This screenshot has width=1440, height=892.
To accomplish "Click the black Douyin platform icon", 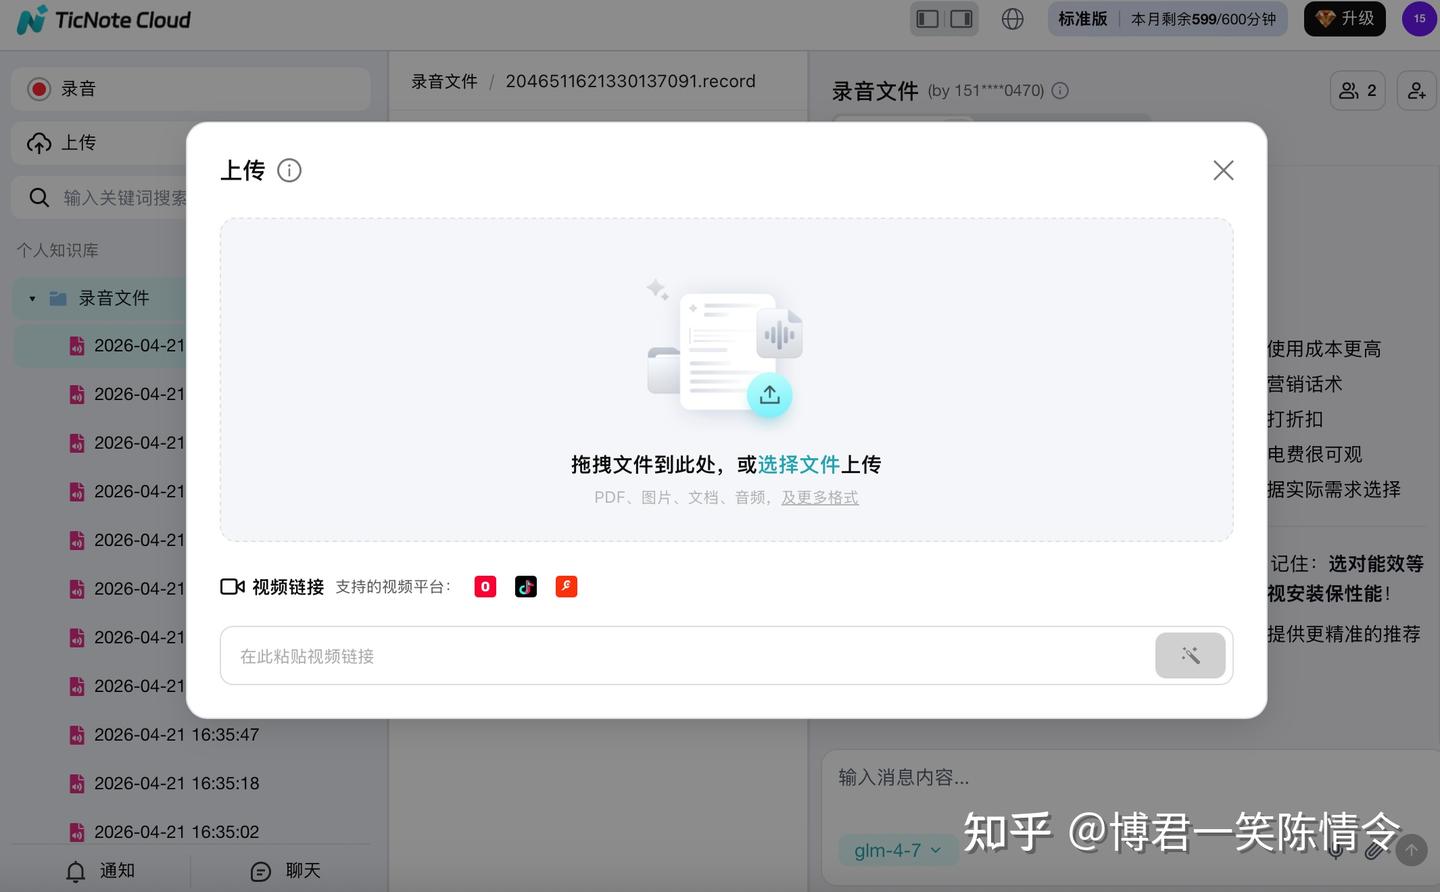I will pos(526,587).
